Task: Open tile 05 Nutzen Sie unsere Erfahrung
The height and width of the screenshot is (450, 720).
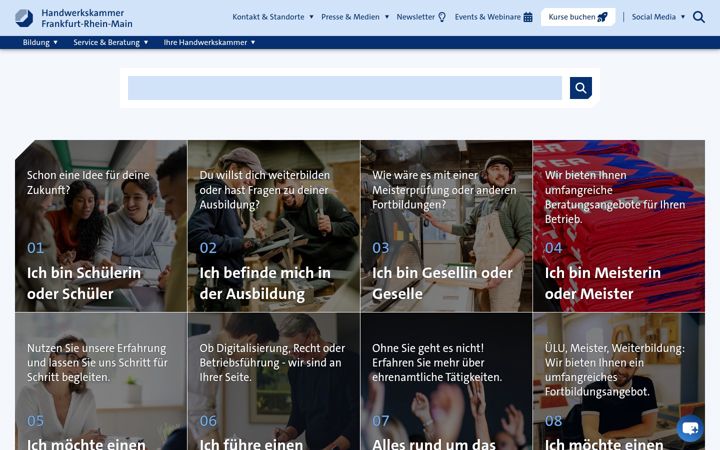Action: pyautogui.click(x=101, y=382)
